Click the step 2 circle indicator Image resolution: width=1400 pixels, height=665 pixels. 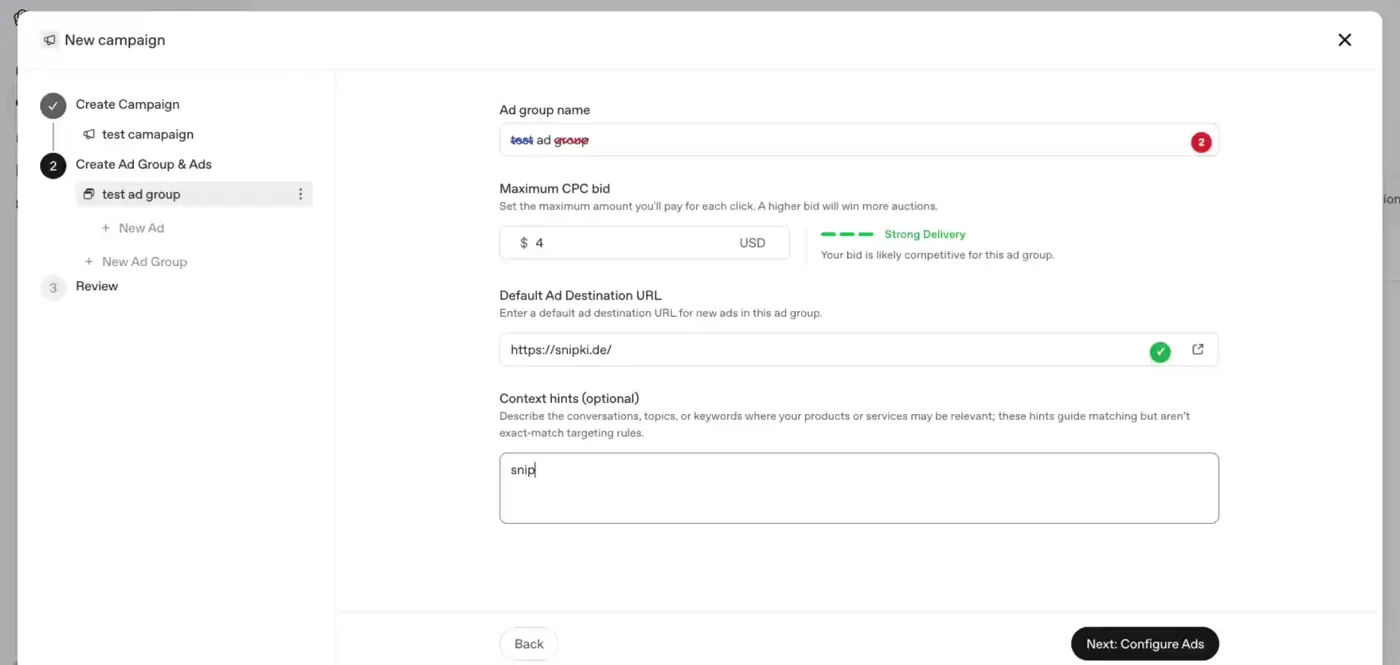53,165
